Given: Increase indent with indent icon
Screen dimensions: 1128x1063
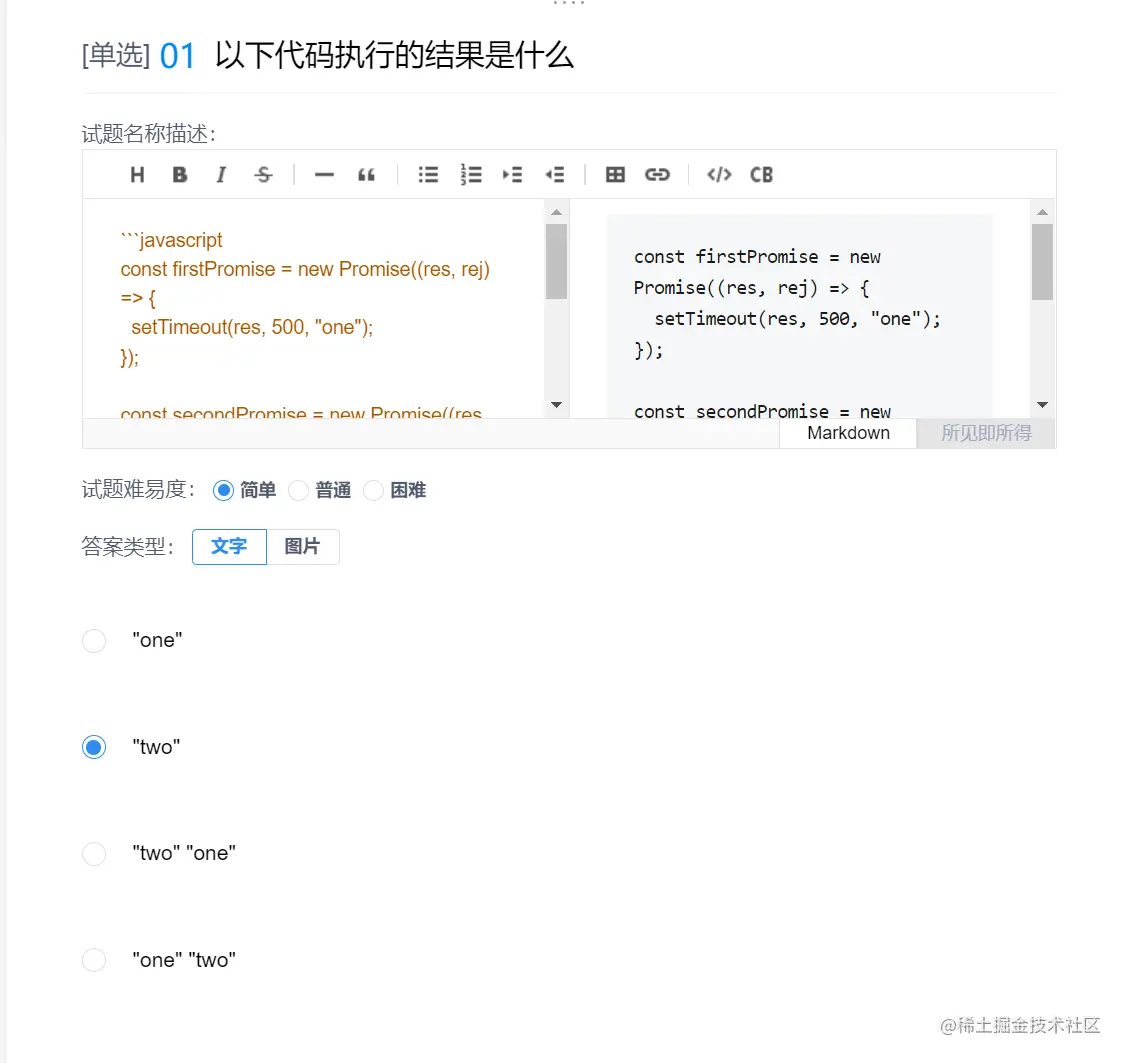Looking at the screenshot, I should click(x=512, y=175).
